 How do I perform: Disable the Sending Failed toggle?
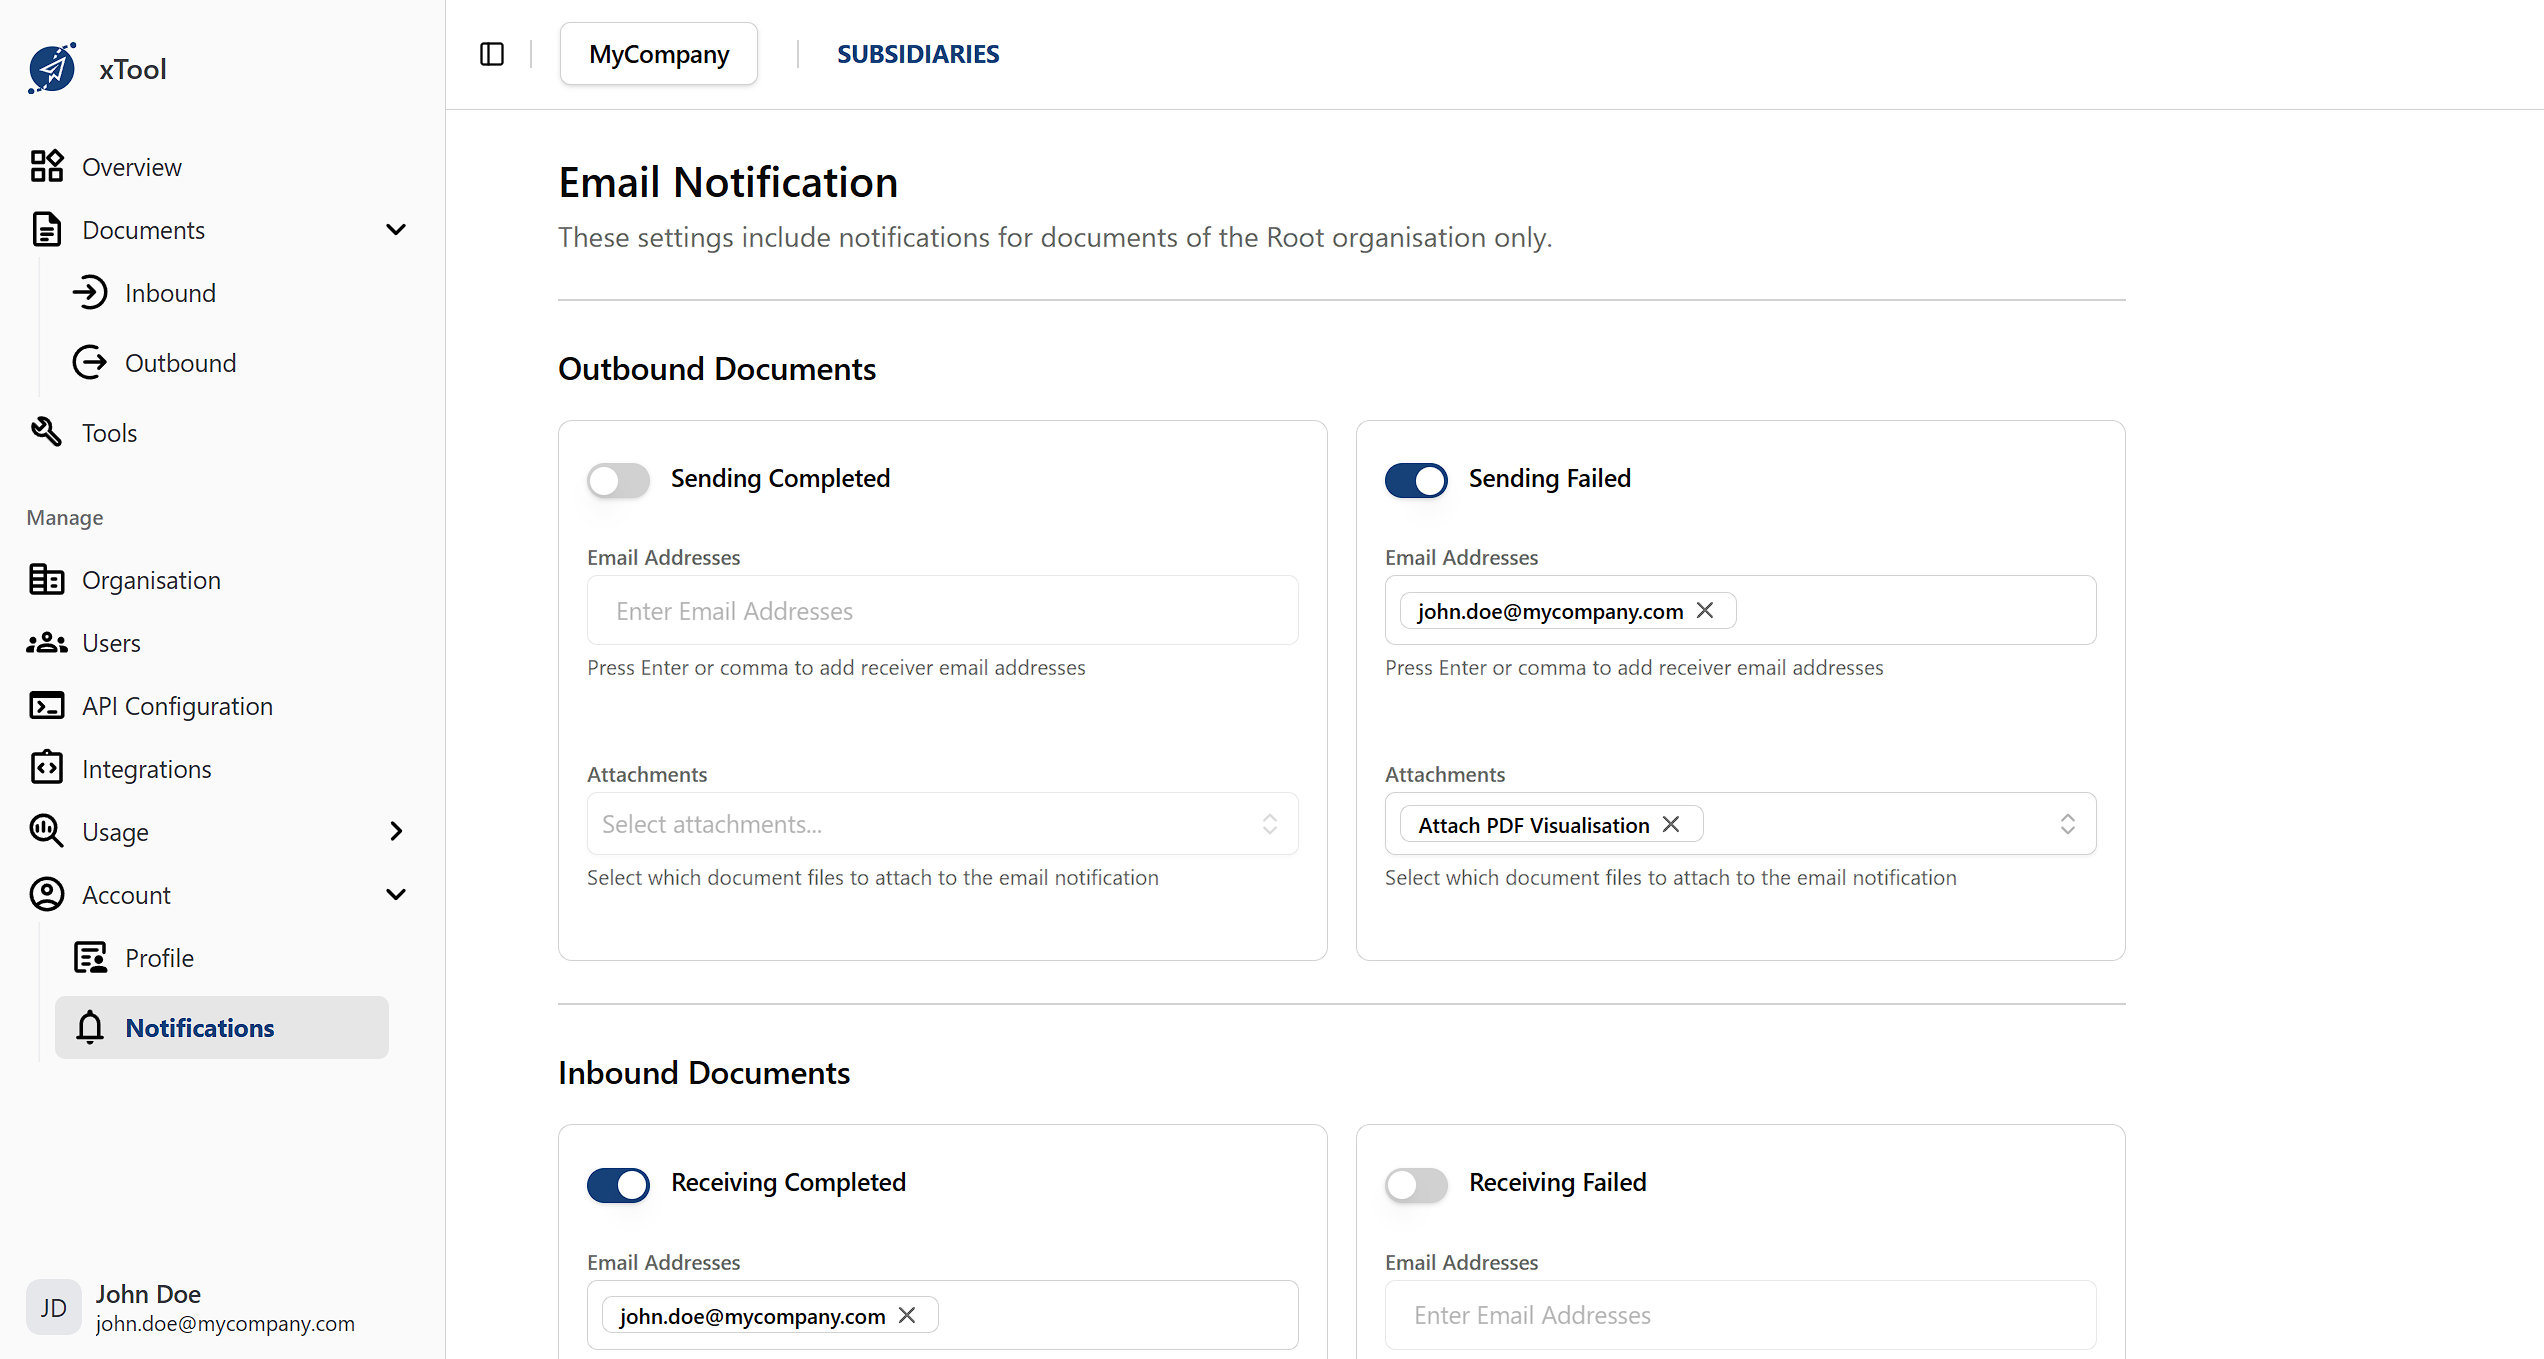1415,480
